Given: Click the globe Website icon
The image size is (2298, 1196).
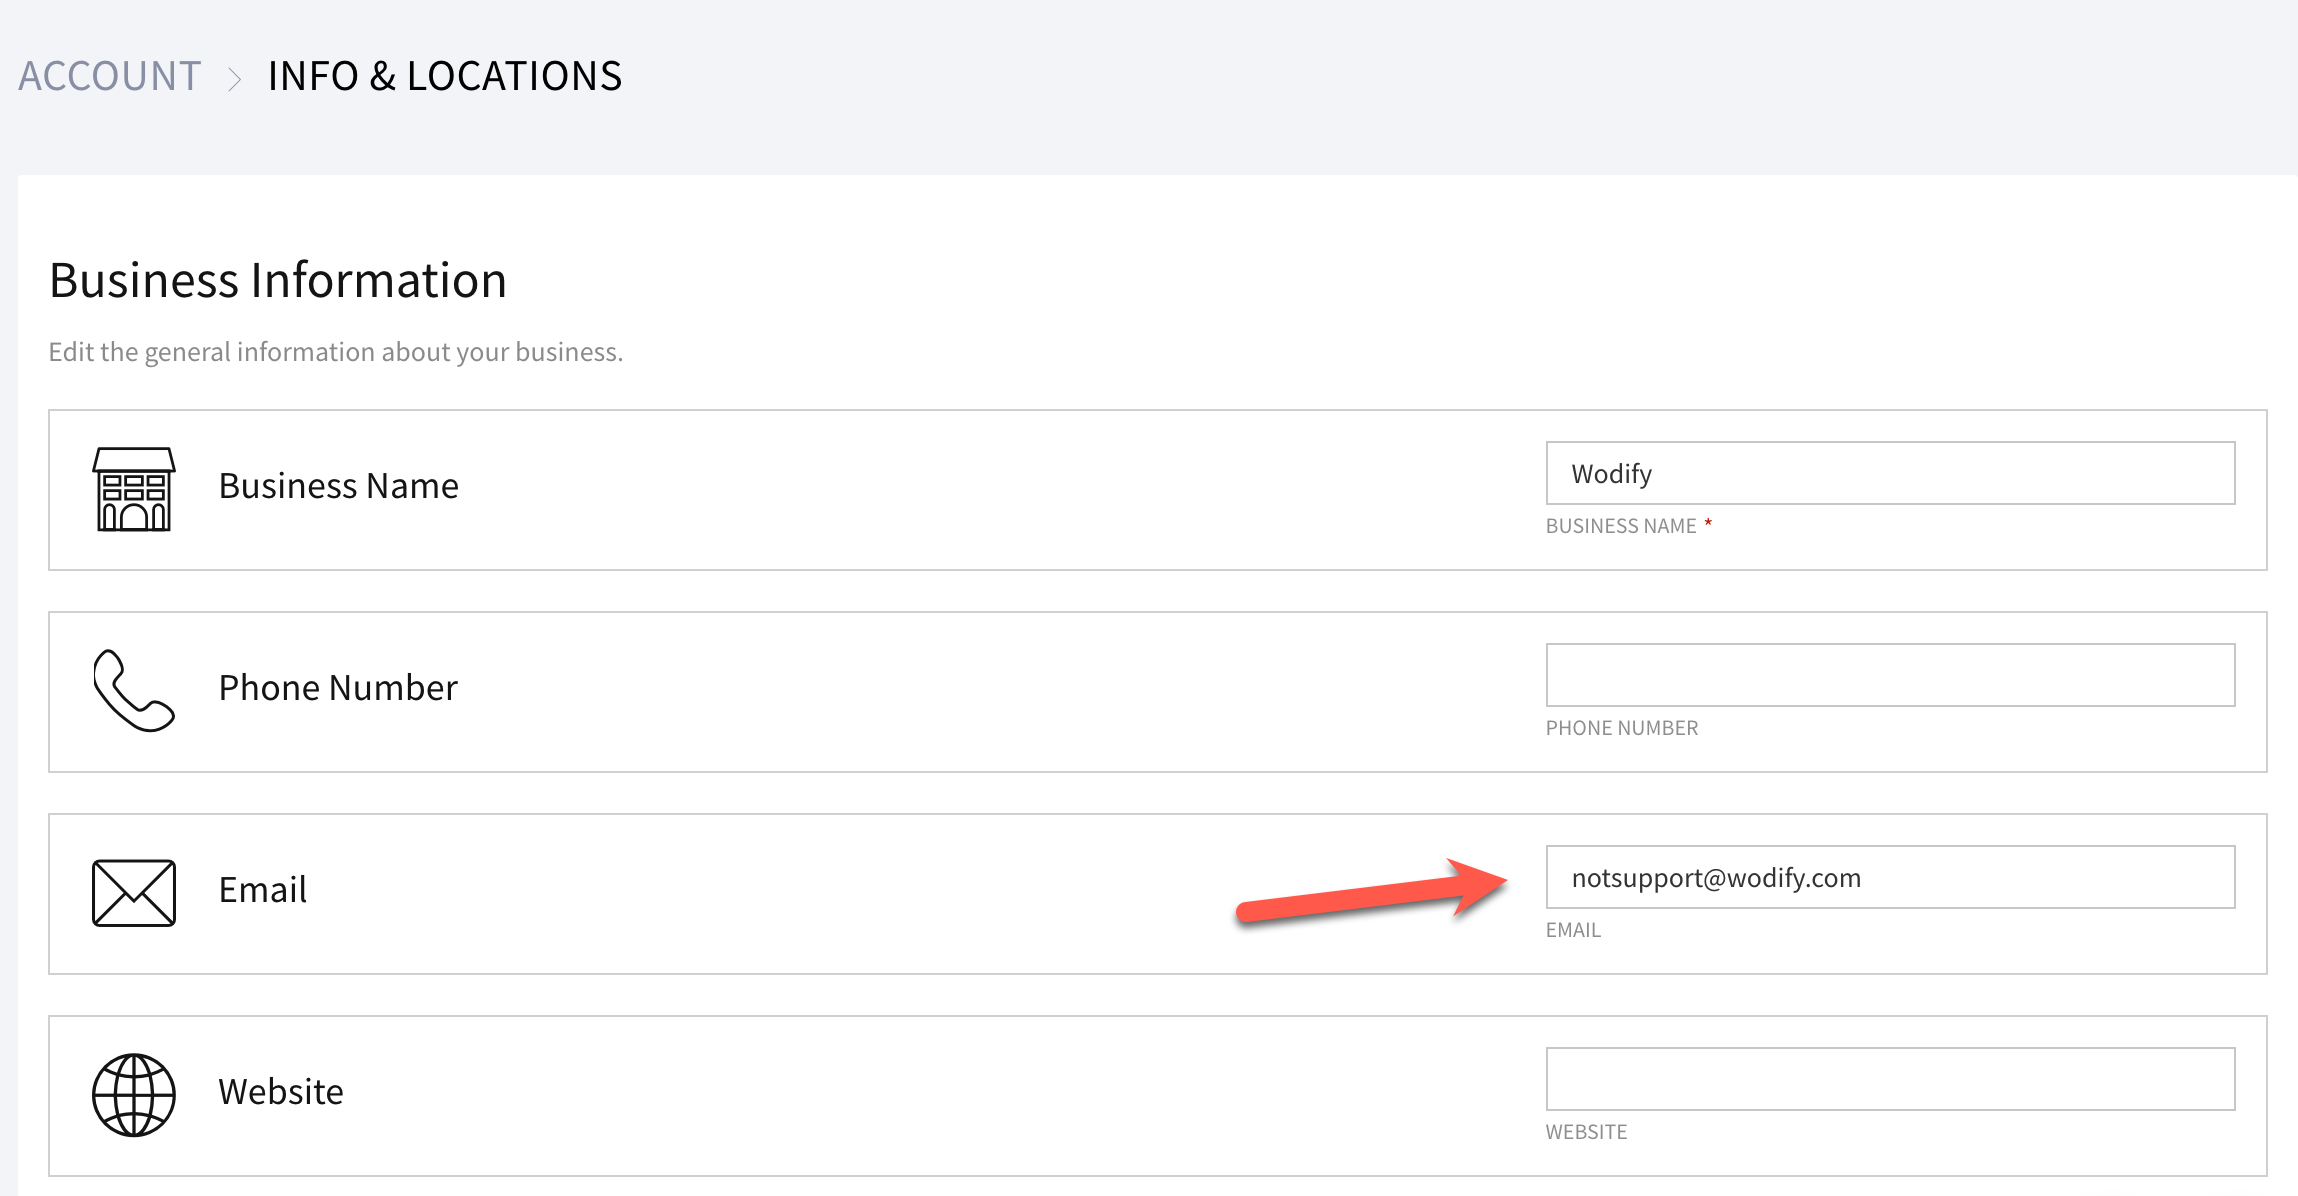Looking at the screenshot, I should pyautogui.click(x=134, y=1095).
